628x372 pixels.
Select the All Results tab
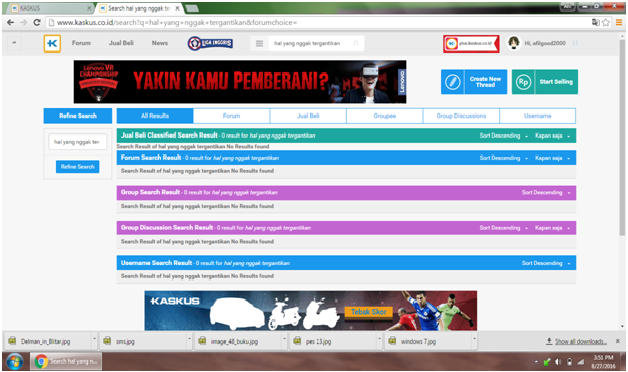click(x=155, y=116)
